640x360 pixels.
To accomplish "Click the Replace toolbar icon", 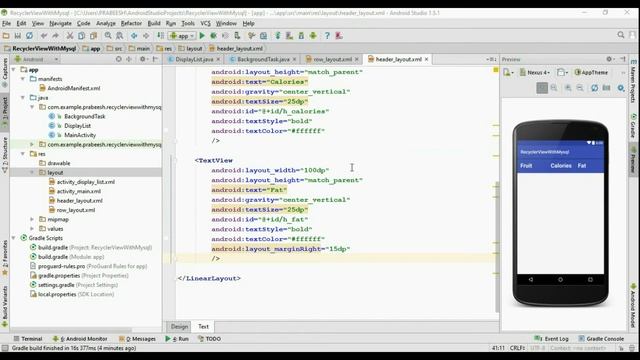I will 120,36.
